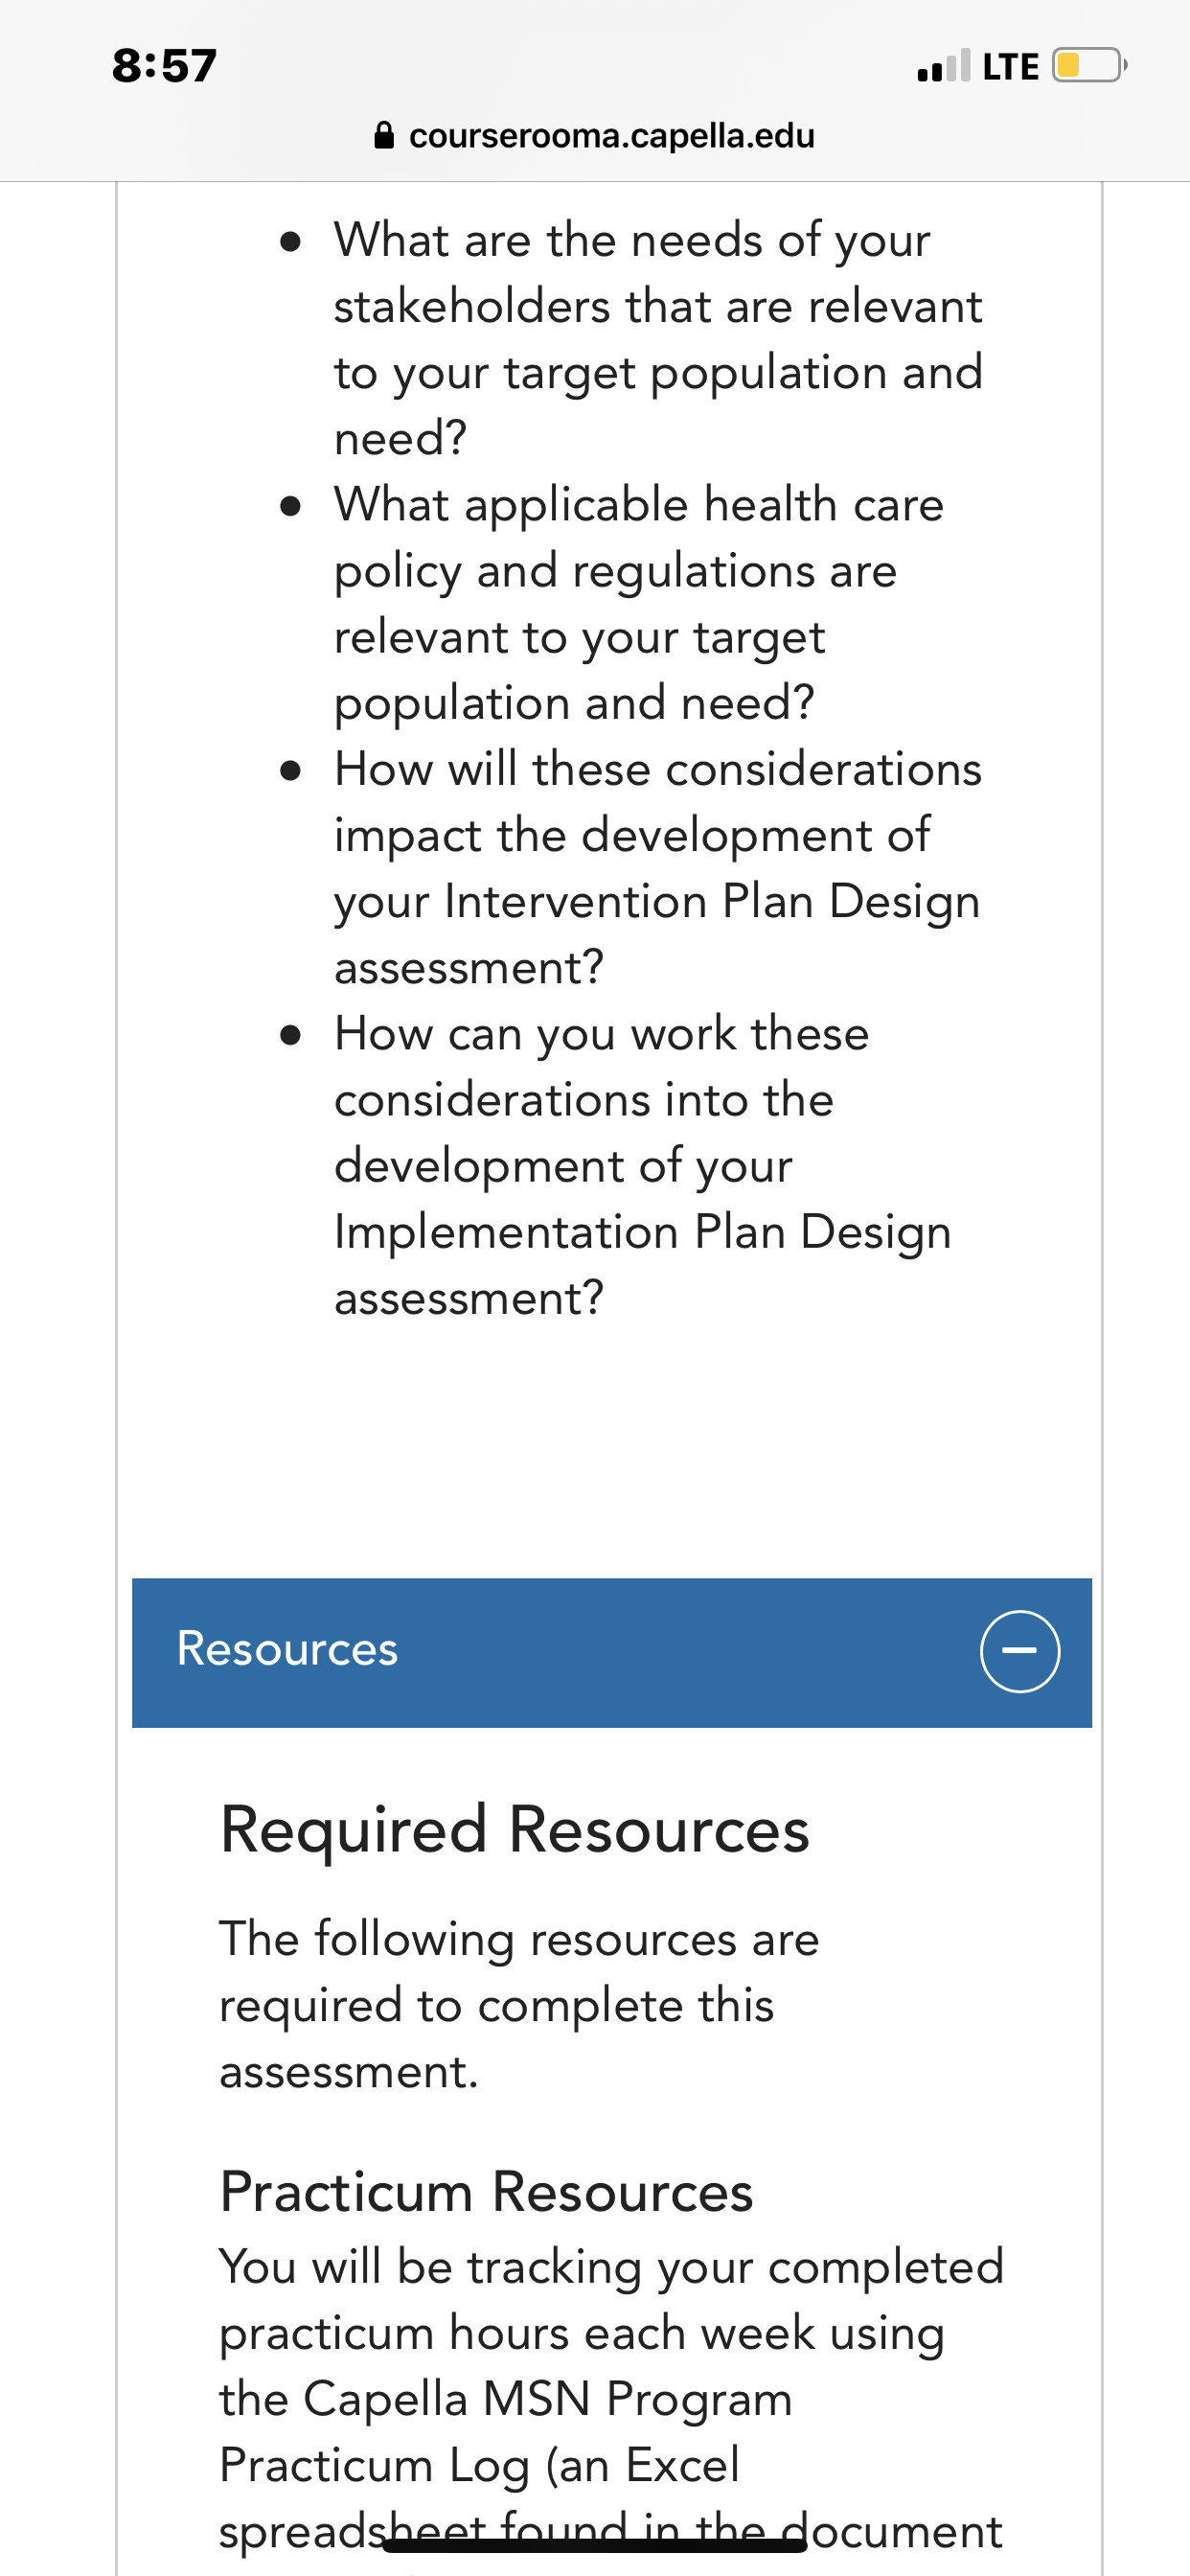The height and width of the screenshot is (2576, 1190).
Task: Tap the Resources section header bar
Action: click(x=612, y=1652)
